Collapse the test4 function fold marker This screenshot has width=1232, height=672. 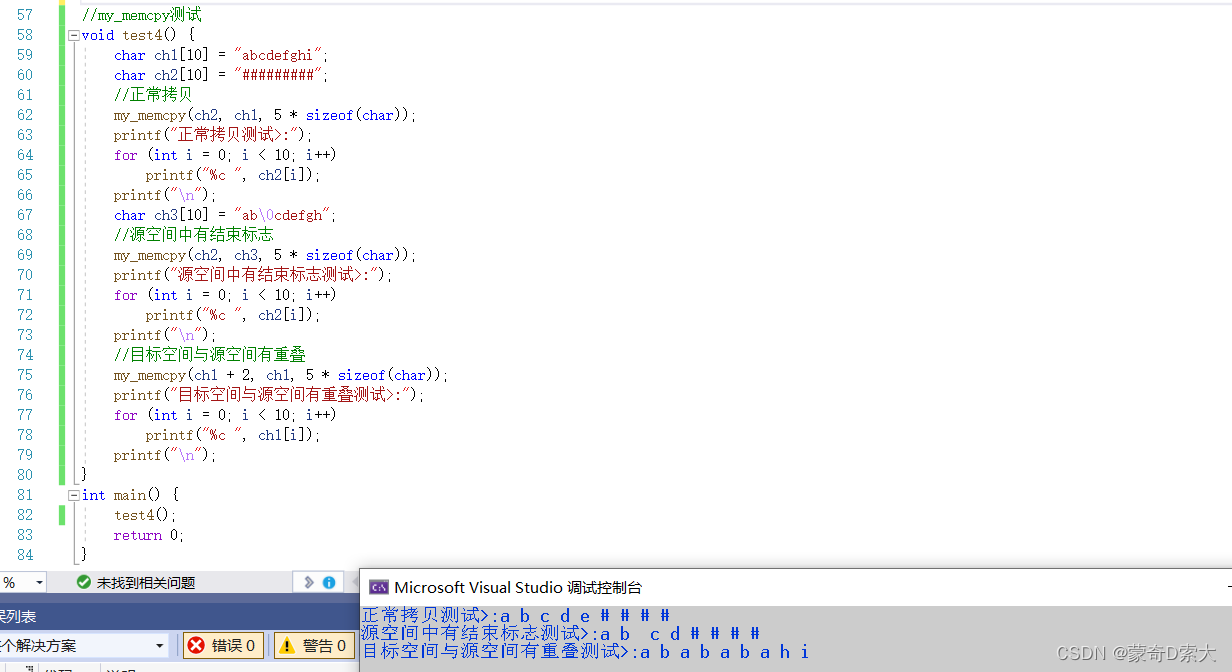pos(73,35)
